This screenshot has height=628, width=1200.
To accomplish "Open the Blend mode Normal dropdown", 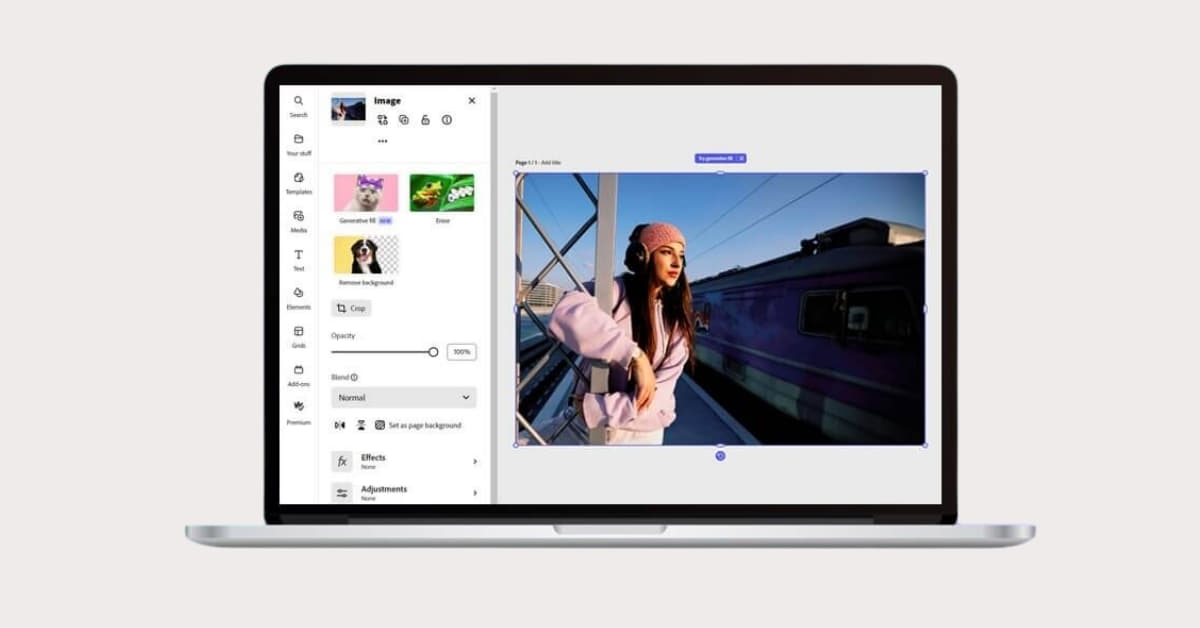I will coord(404,397).
